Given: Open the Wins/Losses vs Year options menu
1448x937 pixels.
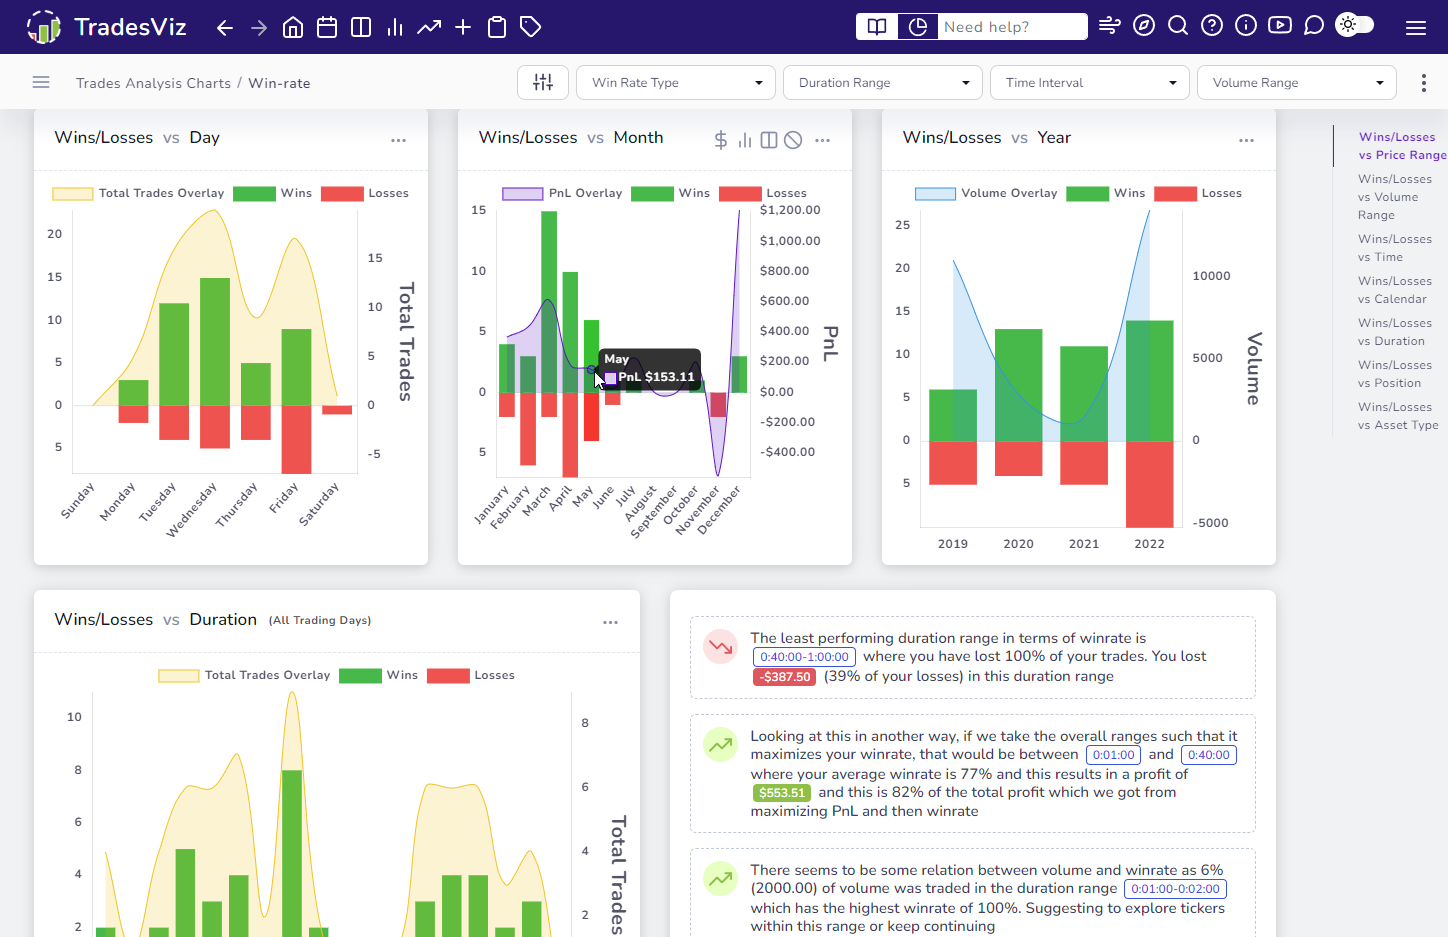Looking at the screenshot, I should [1247, 141].
